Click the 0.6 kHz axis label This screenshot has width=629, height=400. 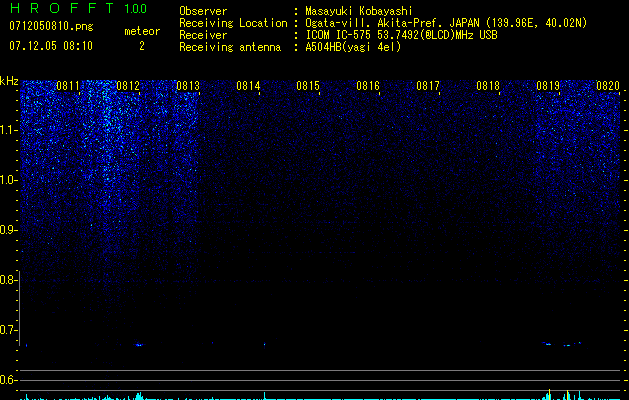tap(8, 380)
